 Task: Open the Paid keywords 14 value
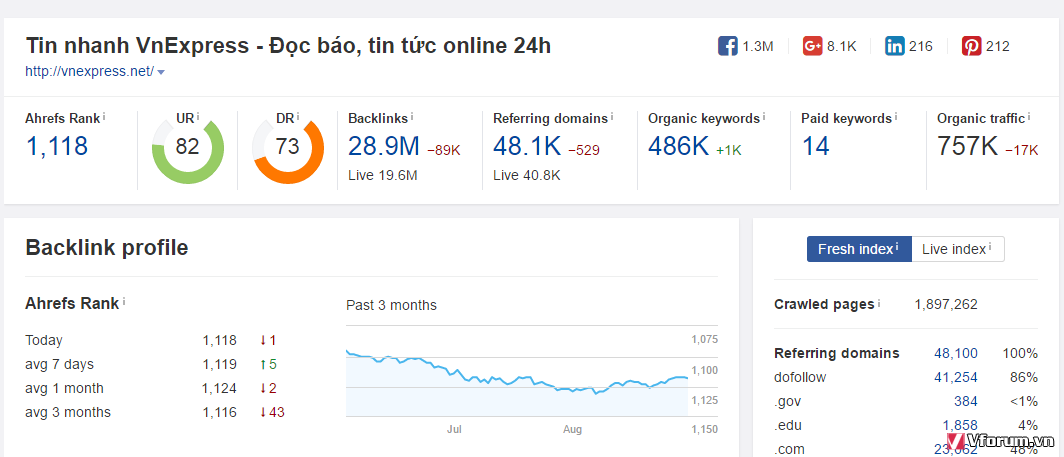pyautogui.click(x=816, y=146)
